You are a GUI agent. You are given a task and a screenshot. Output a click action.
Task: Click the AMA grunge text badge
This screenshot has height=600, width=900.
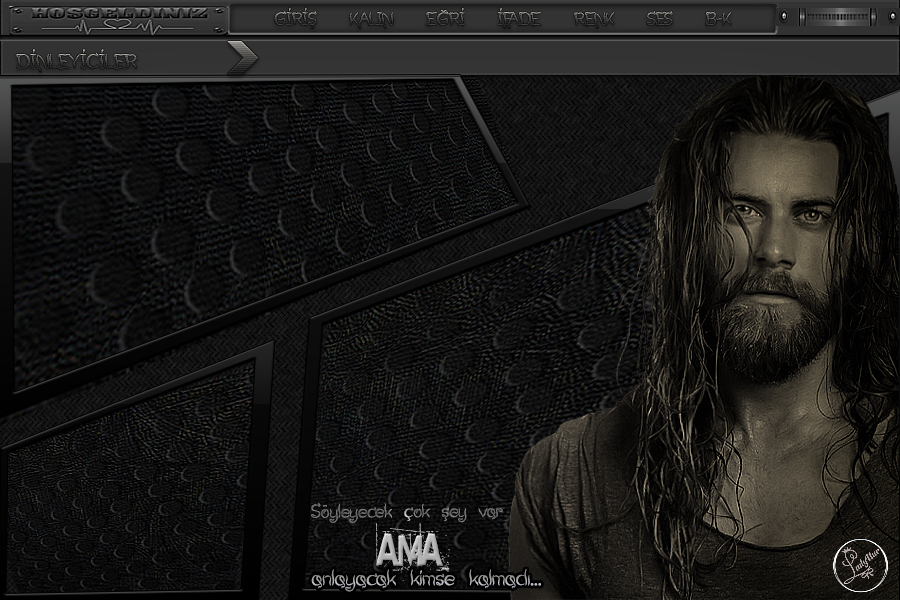pos(408,549)
